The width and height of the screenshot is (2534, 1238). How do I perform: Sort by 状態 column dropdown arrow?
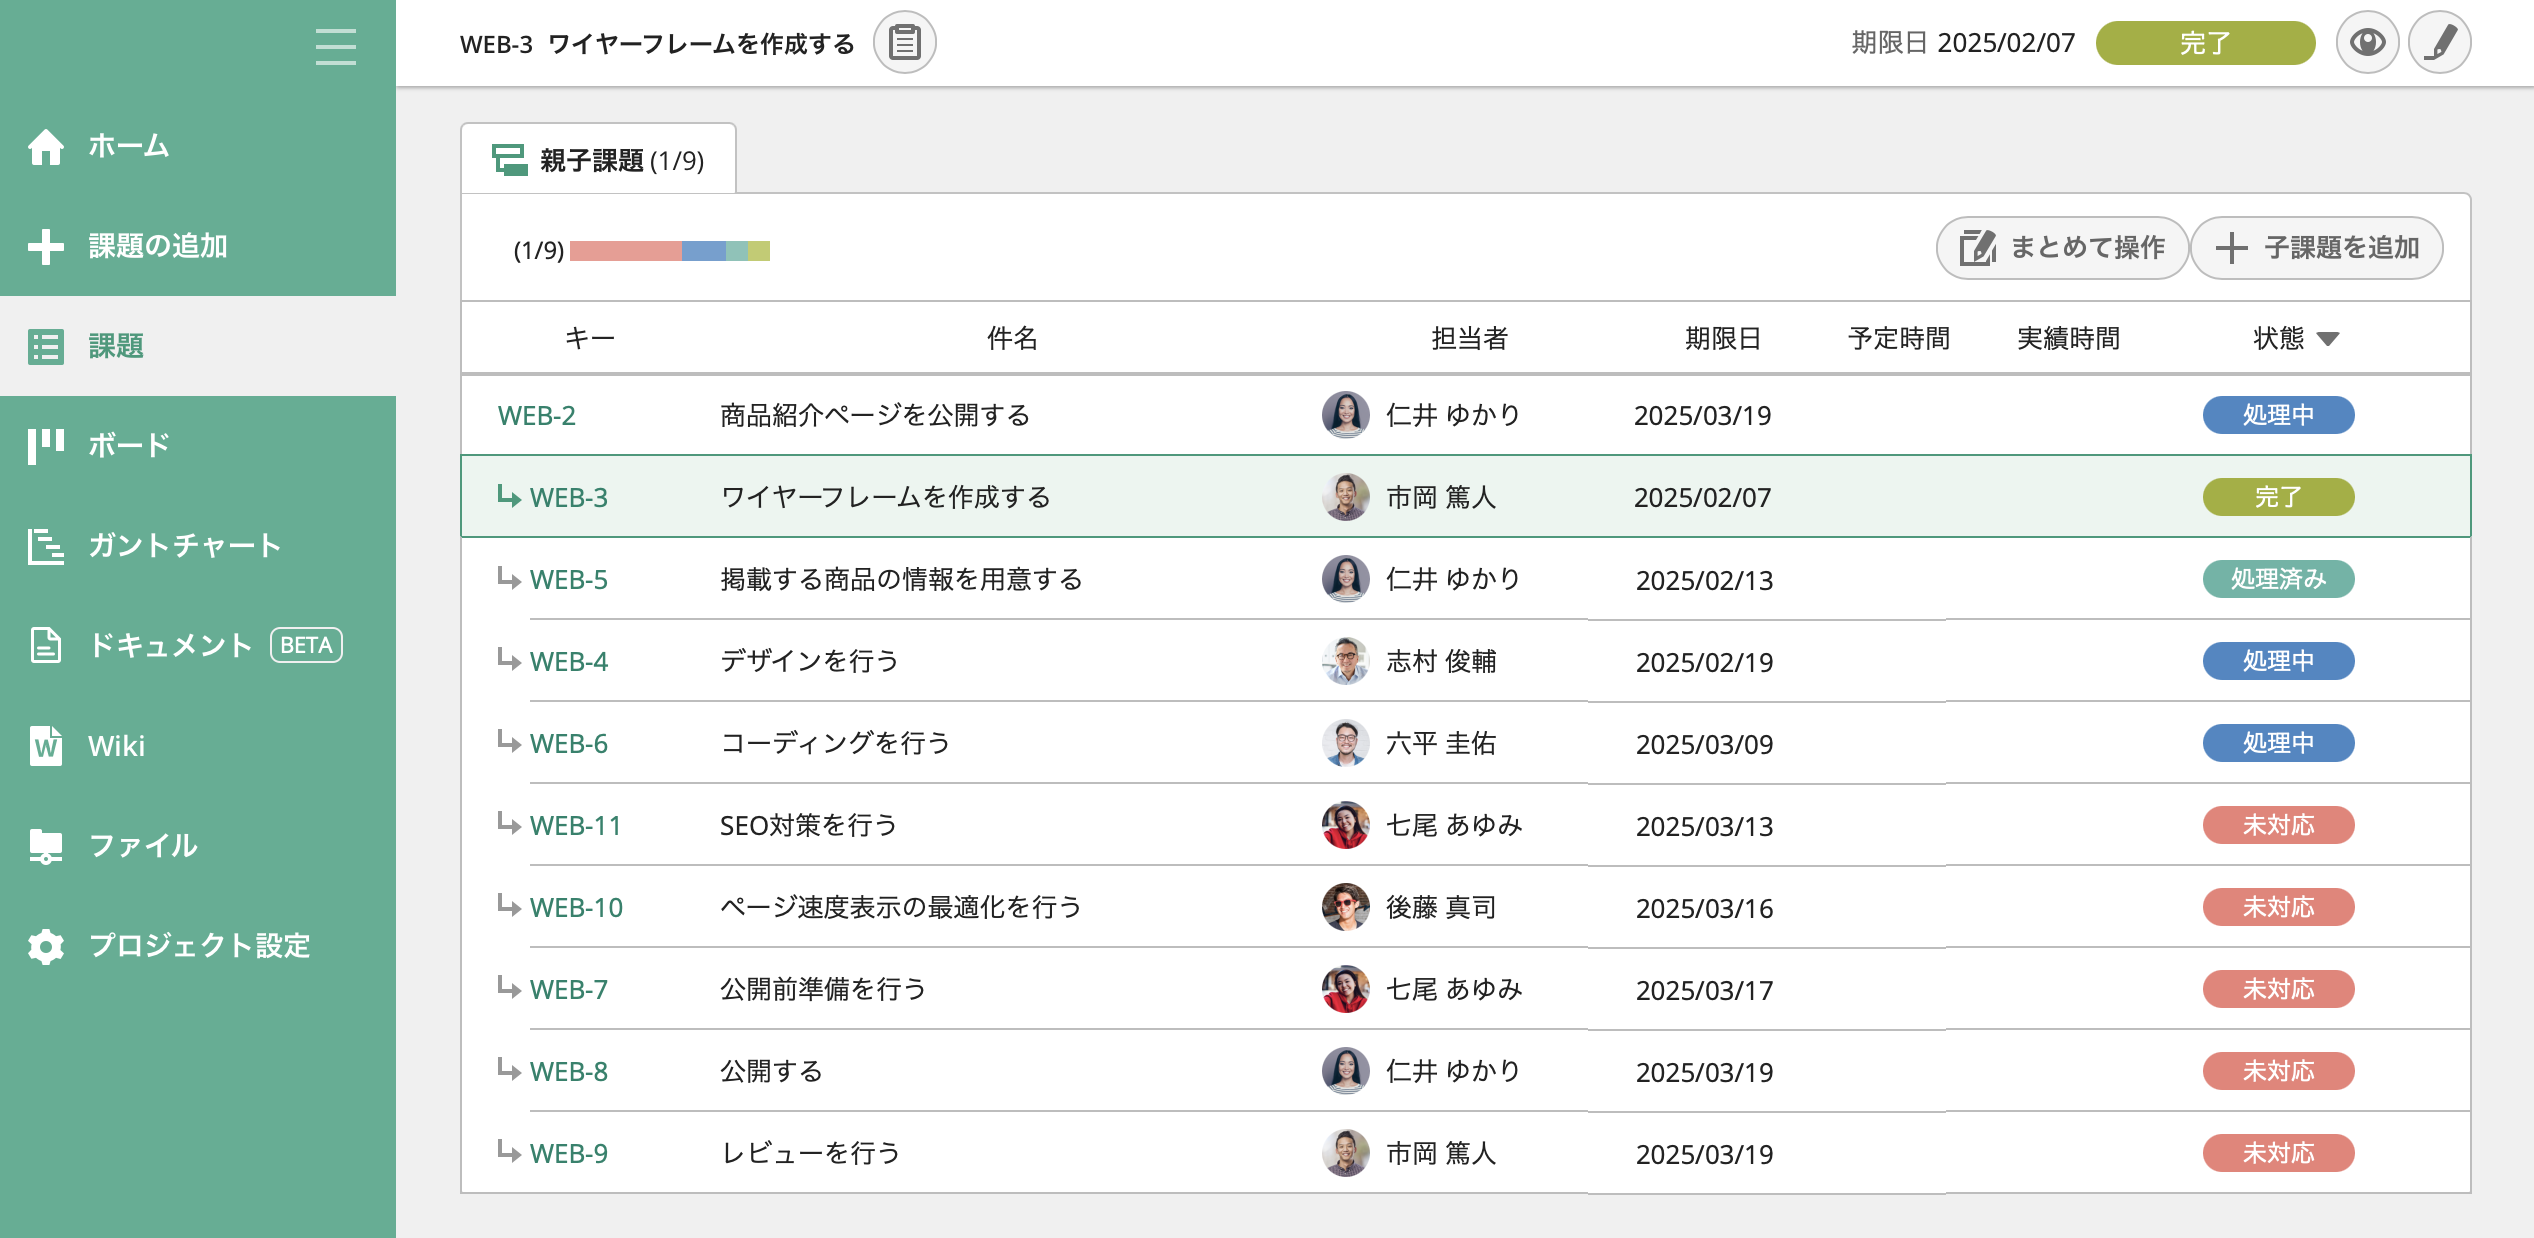tap(2327, 339)
